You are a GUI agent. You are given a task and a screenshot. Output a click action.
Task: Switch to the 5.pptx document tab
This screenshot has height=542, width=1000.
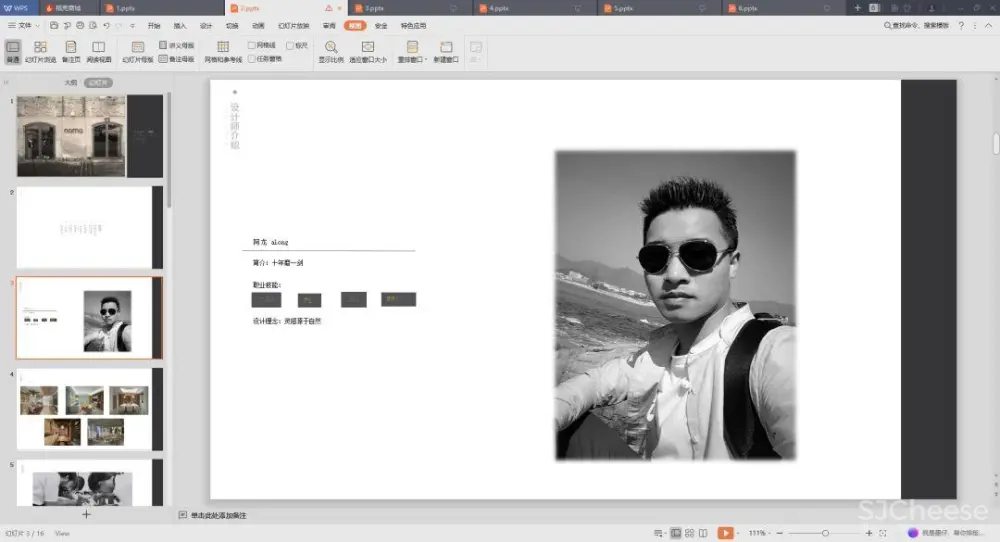tap(623, 8)
